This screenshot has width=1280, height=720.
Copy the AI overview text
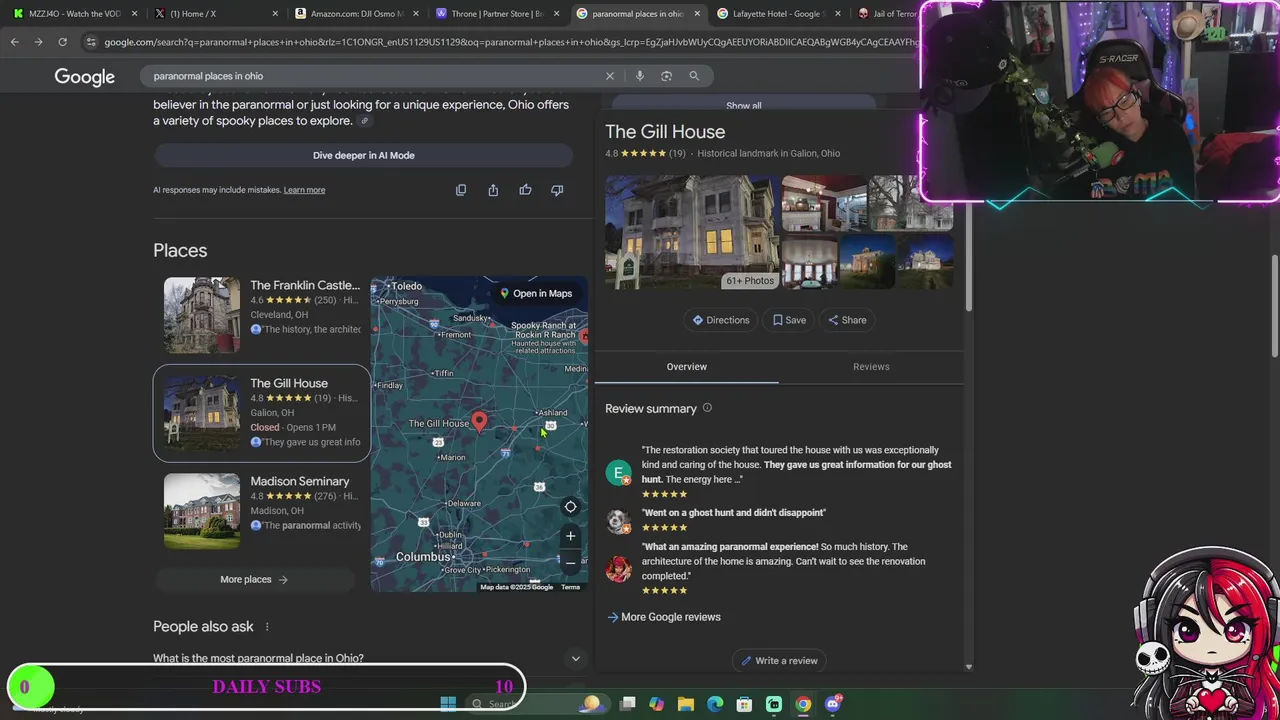point(461,190)
